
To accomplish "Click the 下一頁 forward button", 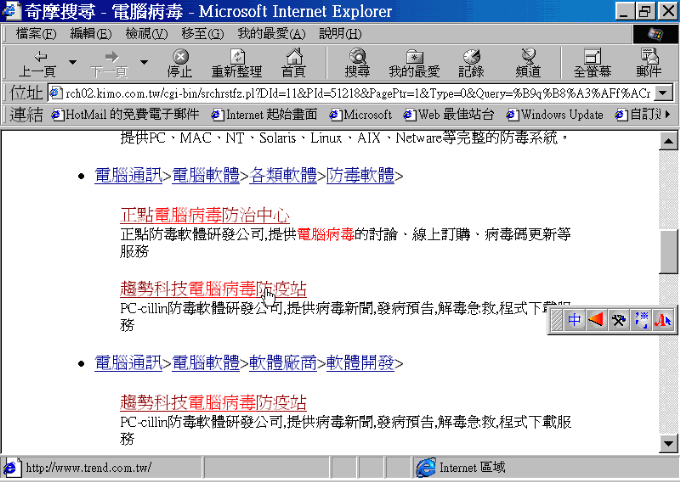I will tap(109, 63).
